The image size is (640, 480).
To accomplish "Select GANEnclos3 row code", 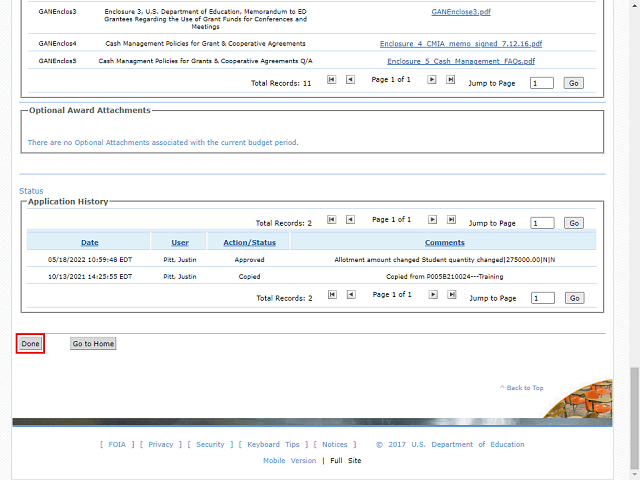I will pos(58,12).
